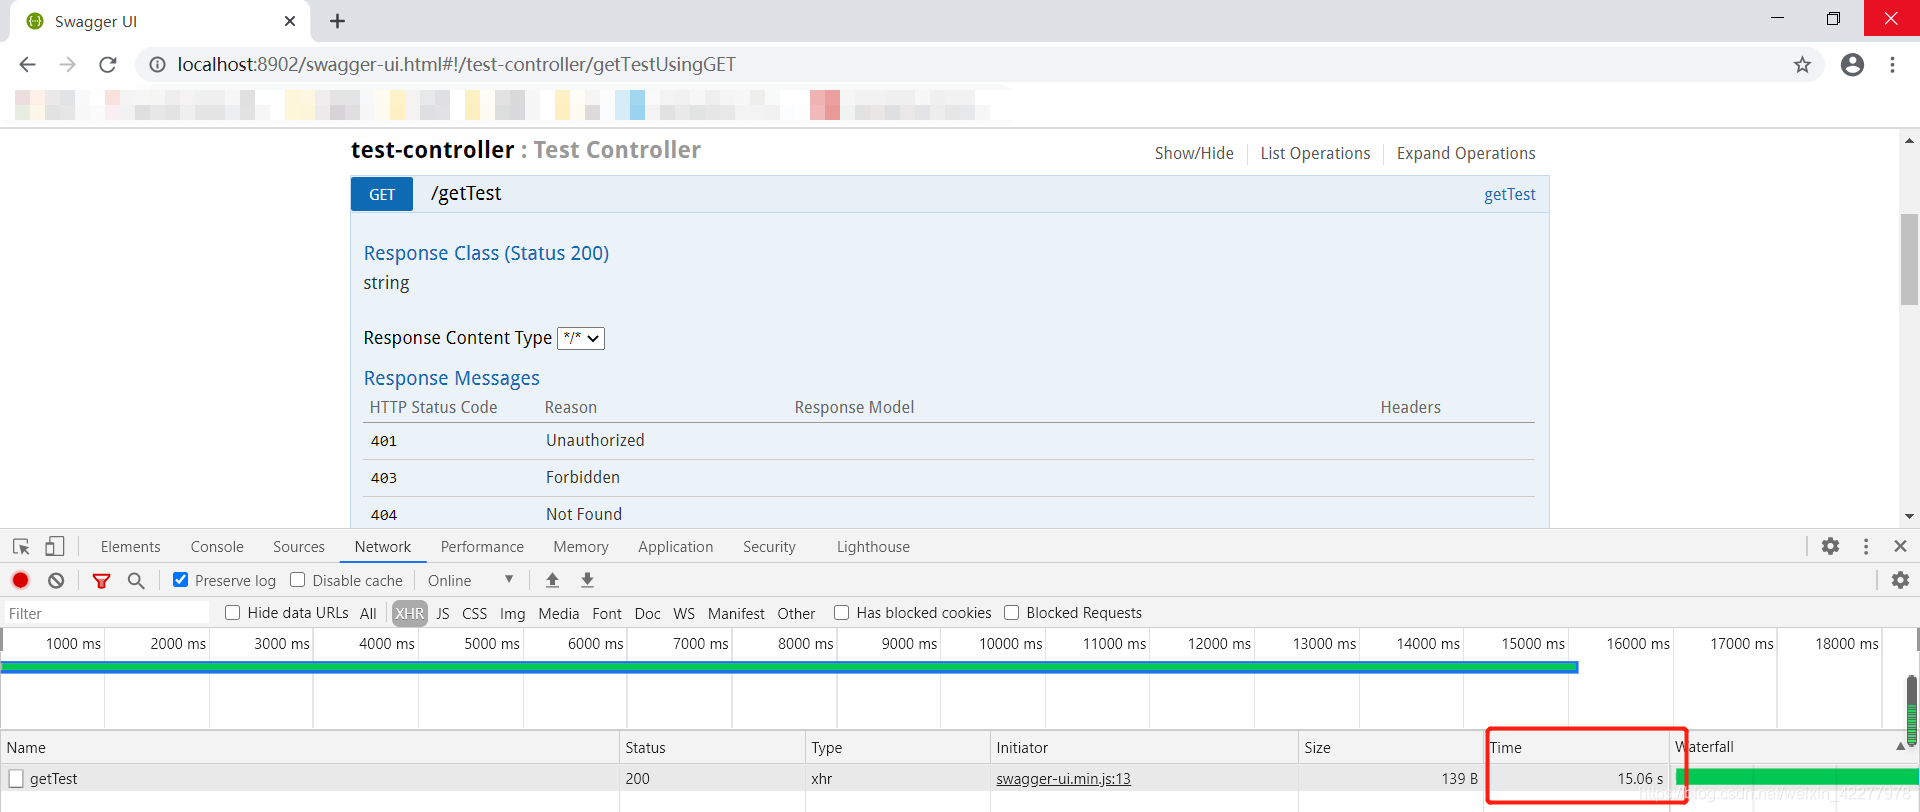Bookmark this page with star icon
The width and height of the screenshot is (1920, 812).
[1802, 65]
